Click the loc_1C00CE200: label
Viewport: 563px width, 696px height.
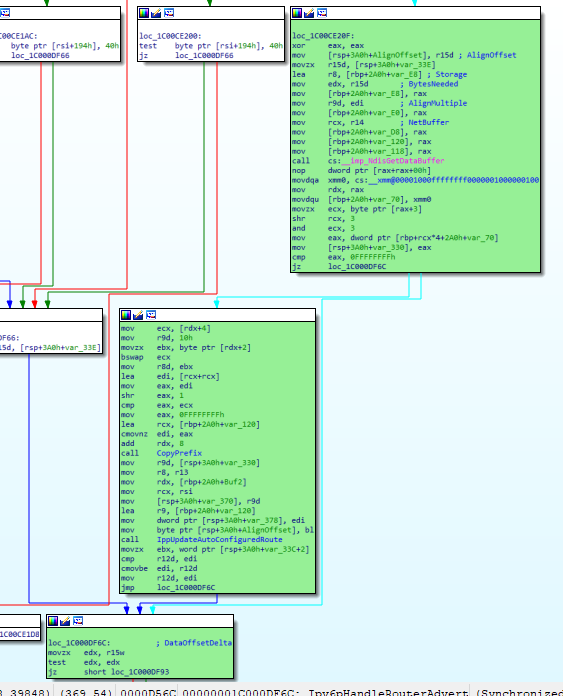point(170,36)
